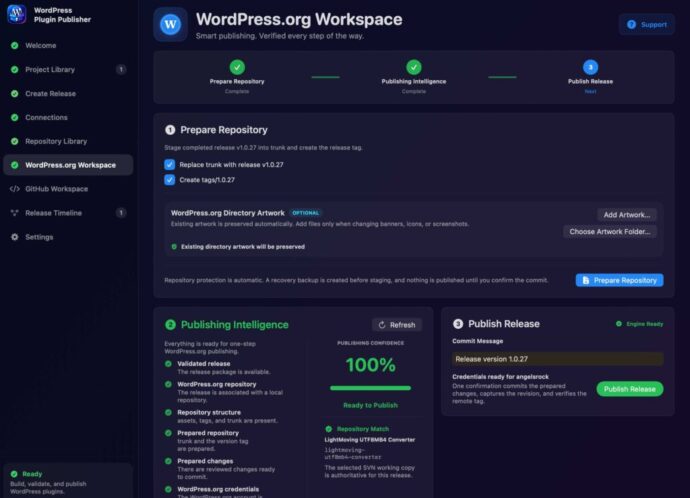This screenshot has height=498, width=690.
Task: Open Repository Library
Action: tap(68, 141)
